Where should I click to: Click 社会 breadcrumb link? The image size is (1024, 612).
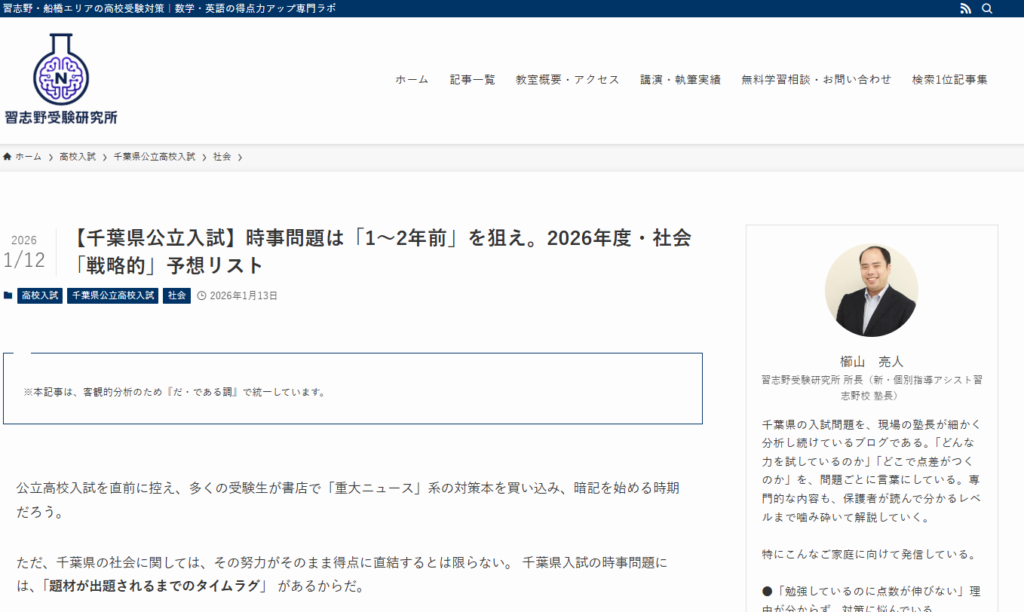pyautogui.click(x=222, y=157)
